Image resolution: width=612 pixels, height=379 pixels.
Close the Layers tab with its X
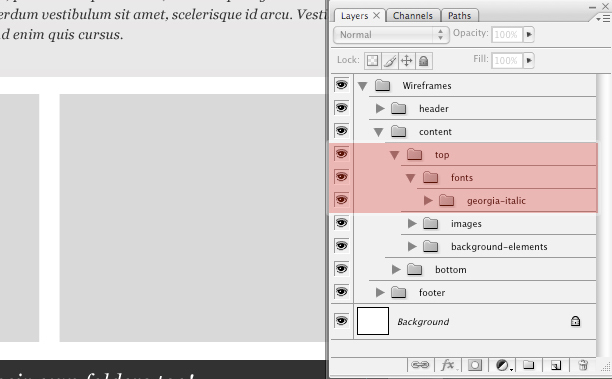point(376,15)
